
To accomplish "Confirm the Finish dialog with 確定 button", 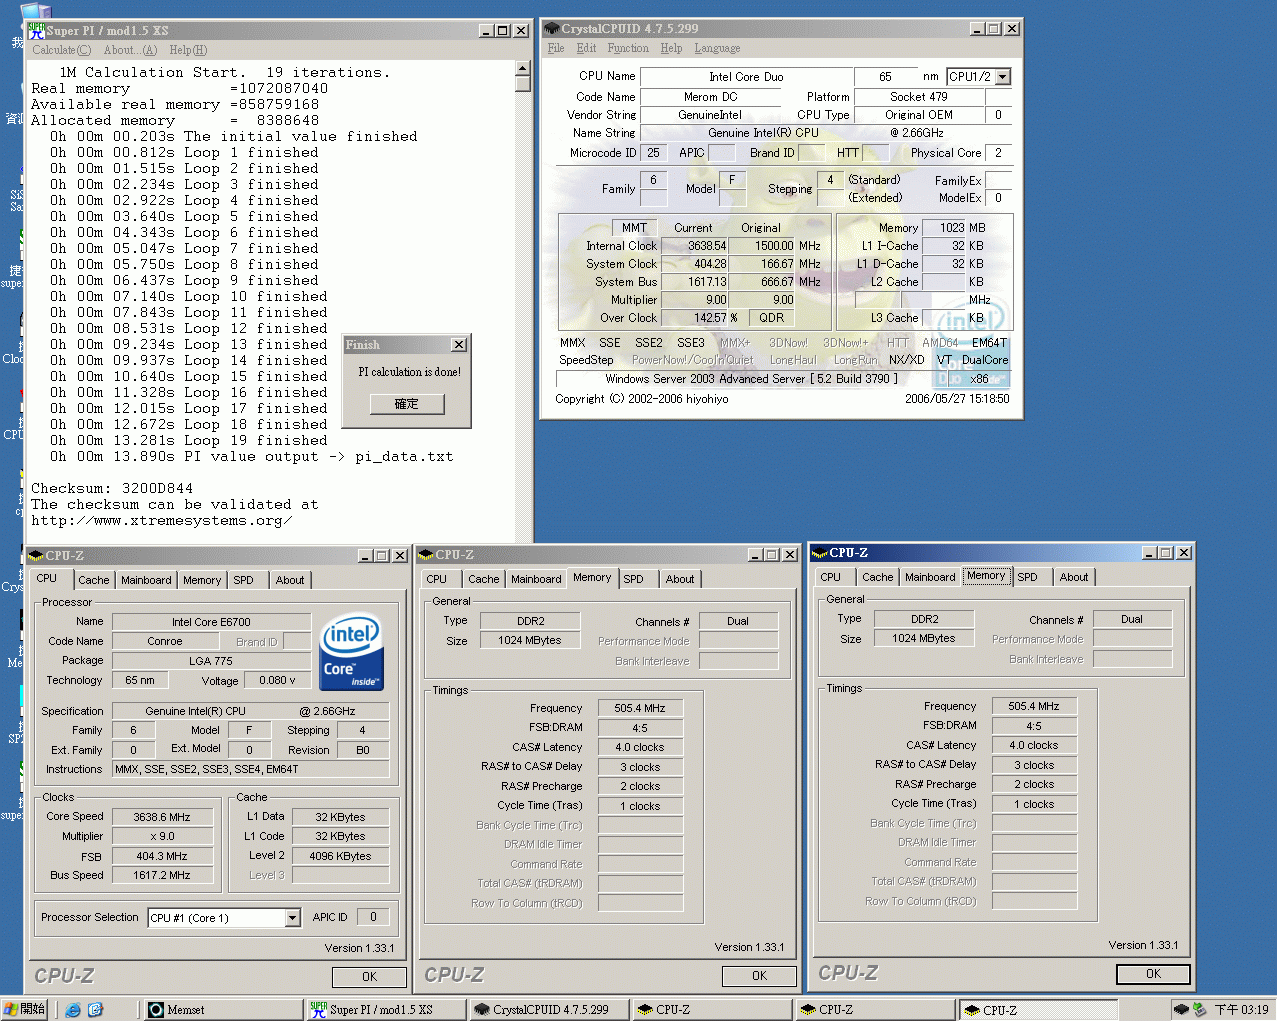I will [407, 404].
